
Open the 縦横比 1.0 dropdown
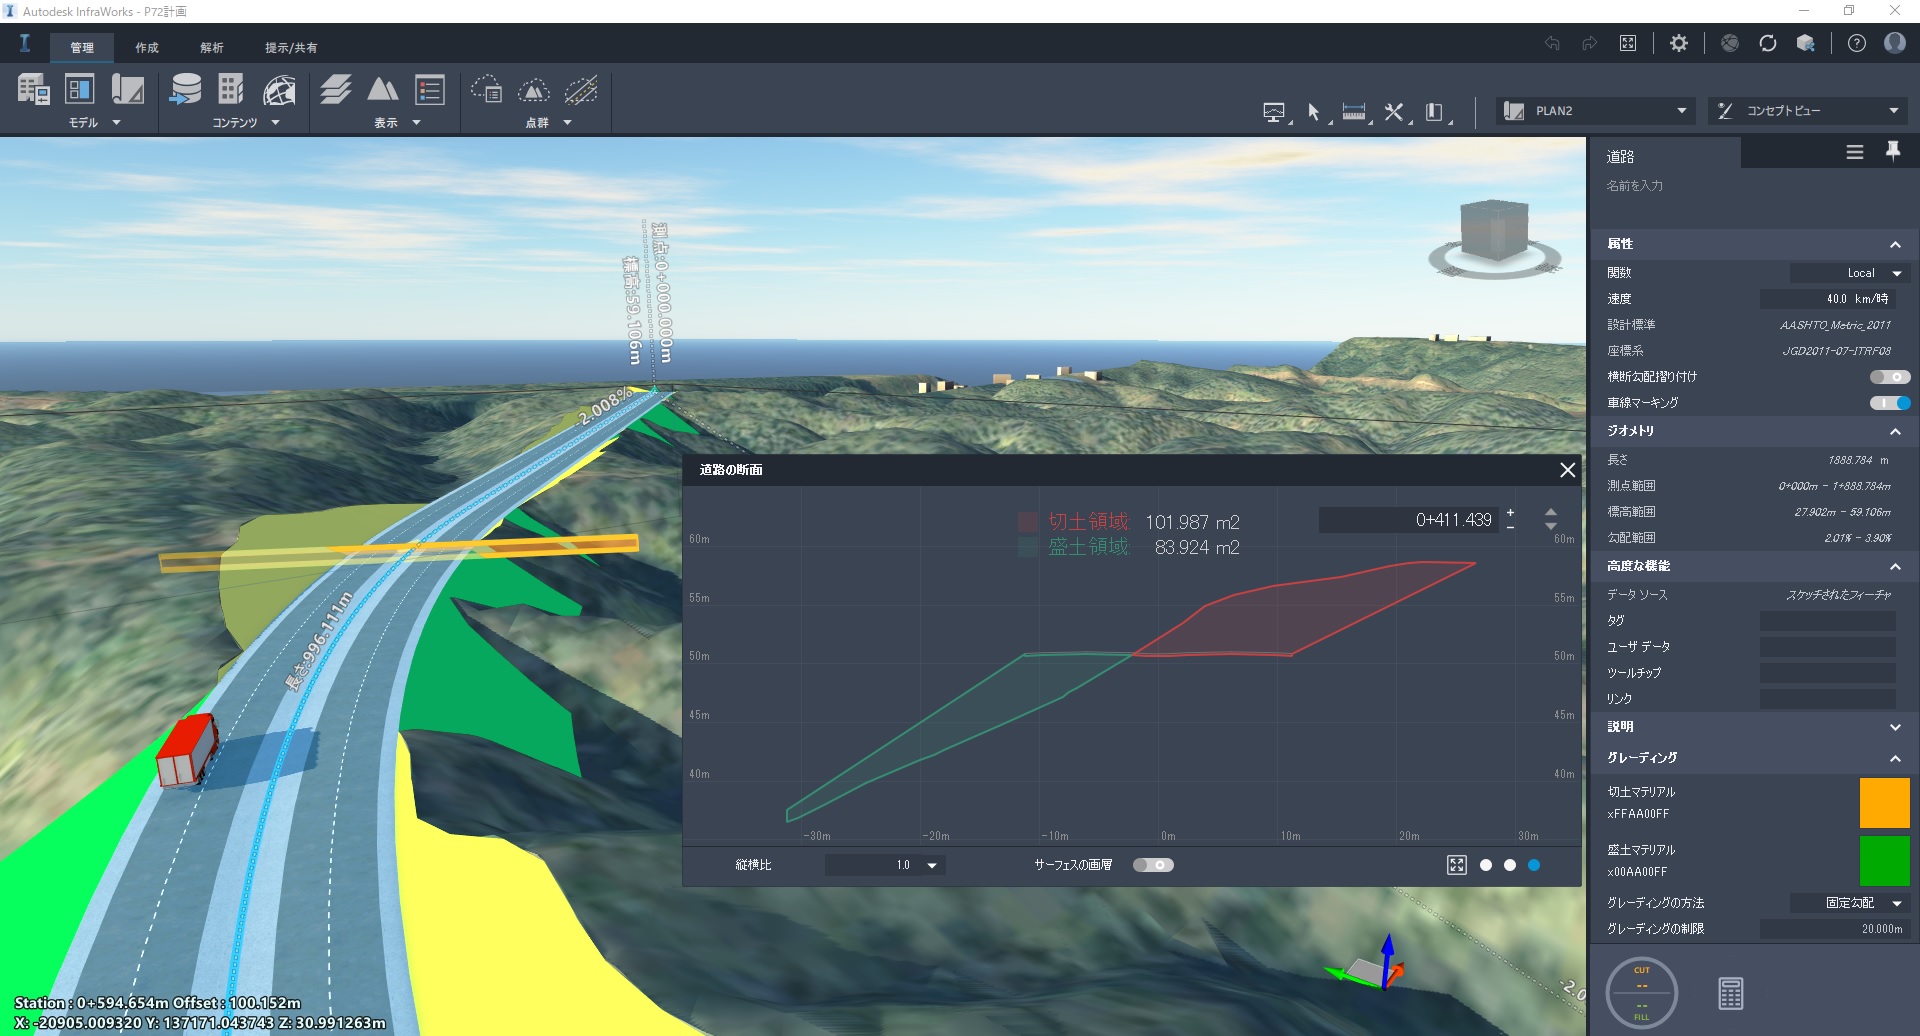[885, 865]
